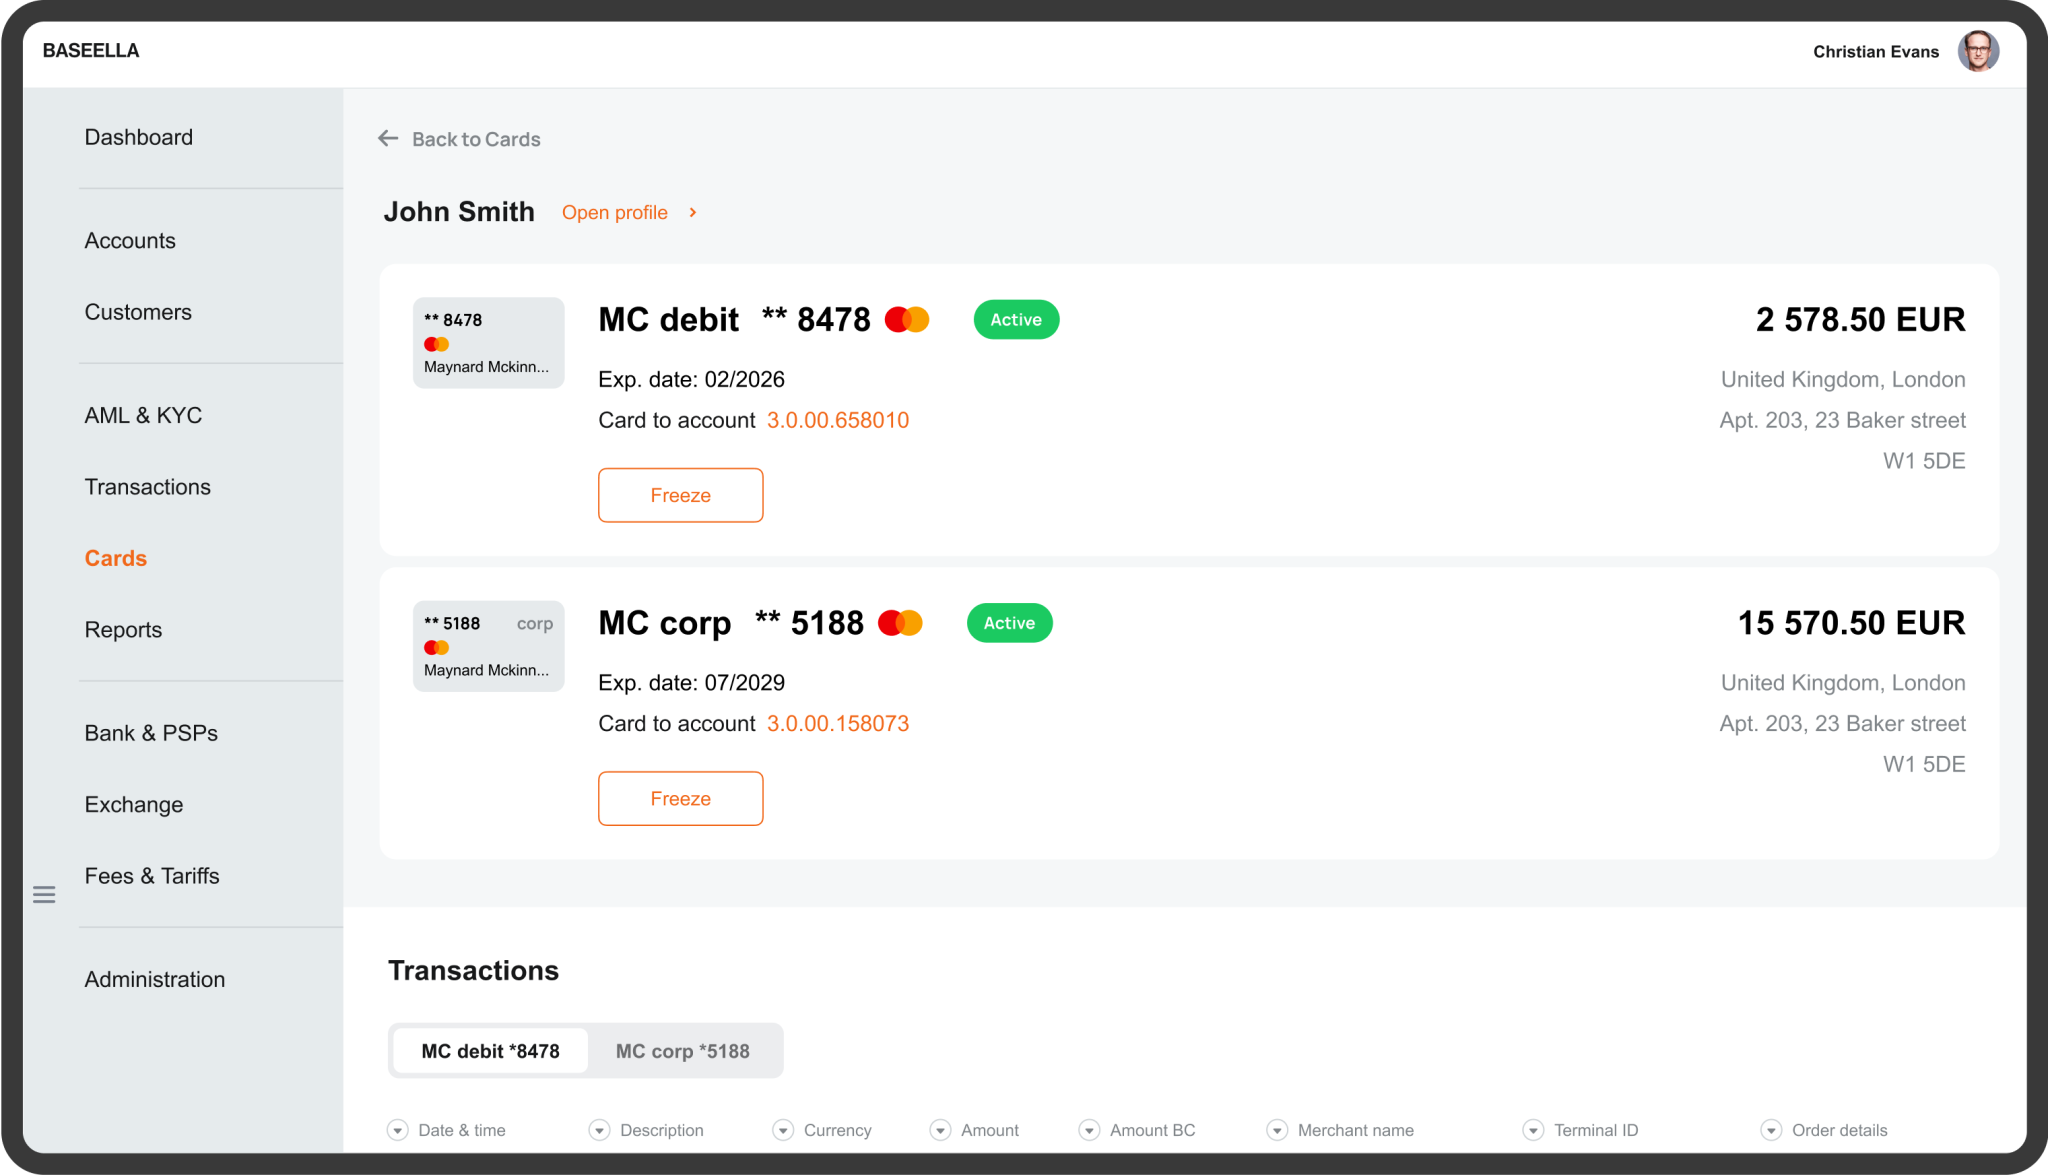Select the Cards entry in the sidebar

pyautogui.click(x=115, y=558)
